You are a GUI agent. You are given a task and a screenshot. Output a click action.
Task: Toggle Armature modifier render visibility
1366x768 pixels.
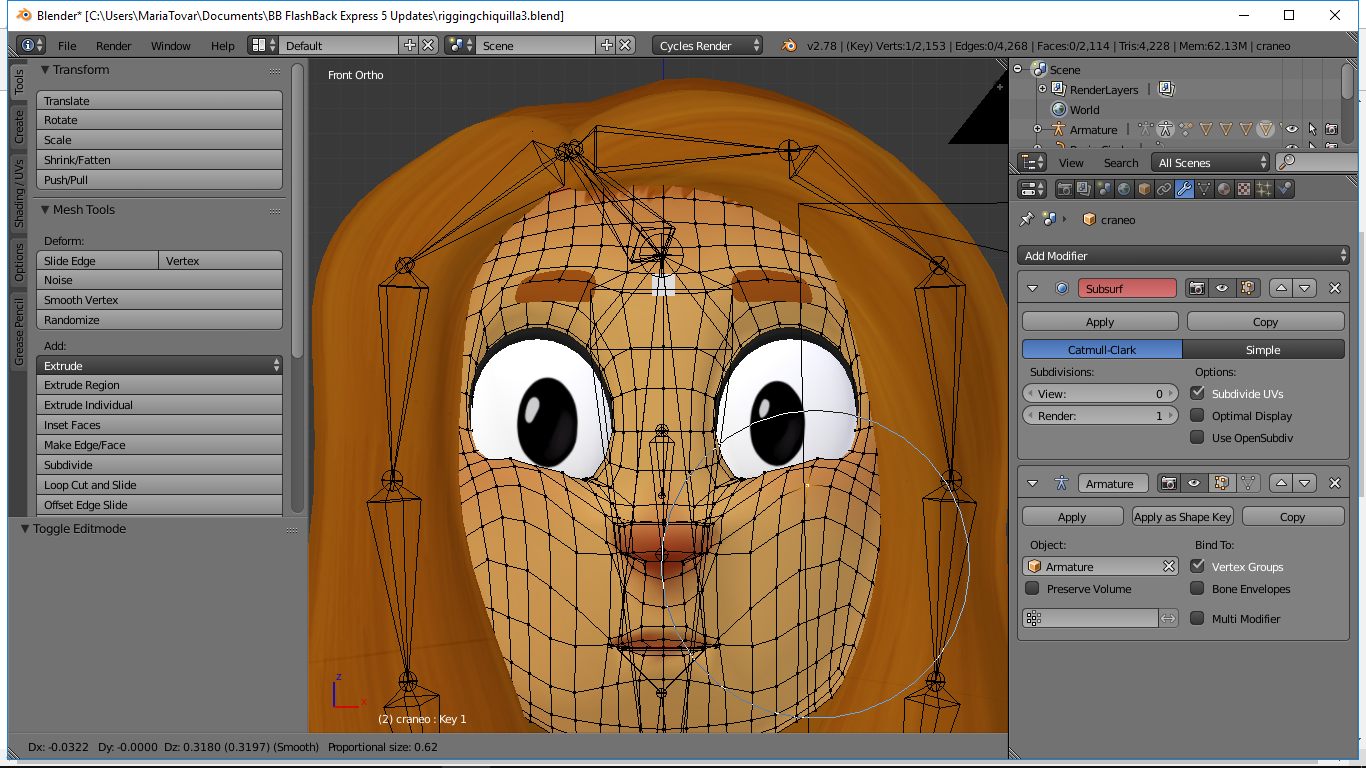[1169, 483]
